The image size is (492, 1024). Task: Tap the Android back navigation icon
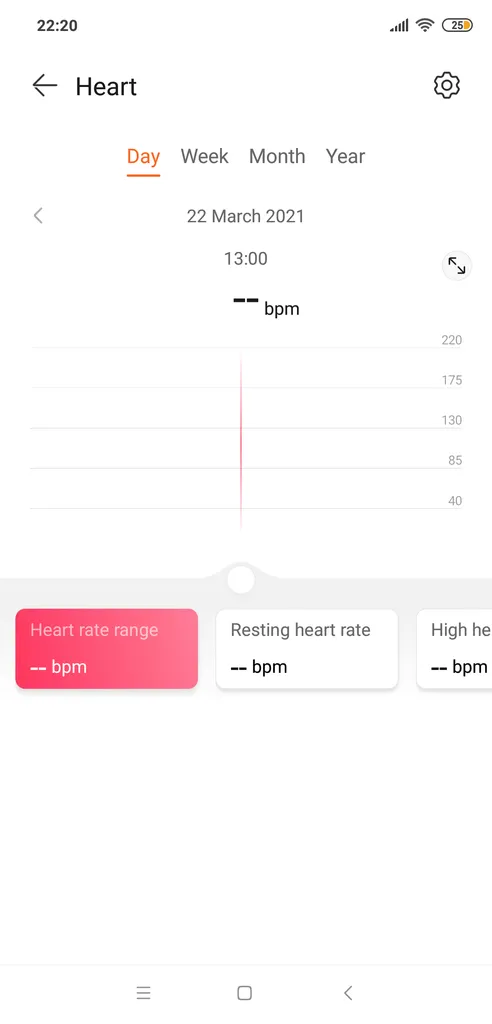point(348,993)
